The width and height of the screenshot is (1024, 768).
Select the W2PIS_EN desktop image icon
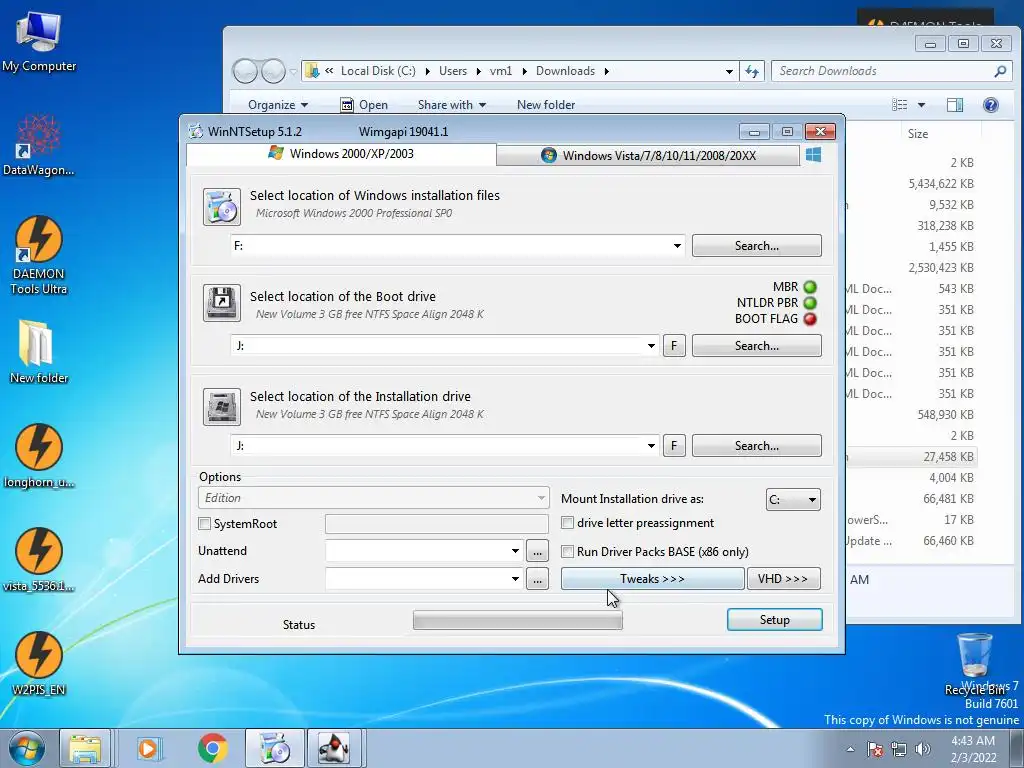[x=39, y=664]
